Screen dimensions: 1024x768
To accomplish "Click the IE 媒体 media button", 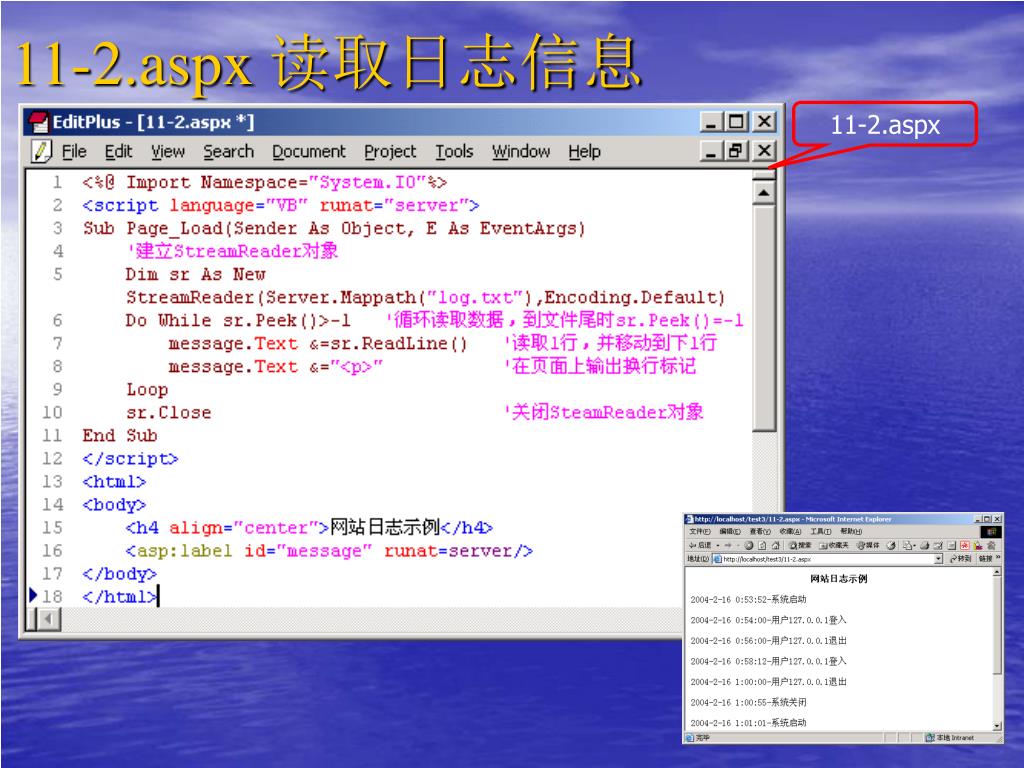I will (869, 545).
